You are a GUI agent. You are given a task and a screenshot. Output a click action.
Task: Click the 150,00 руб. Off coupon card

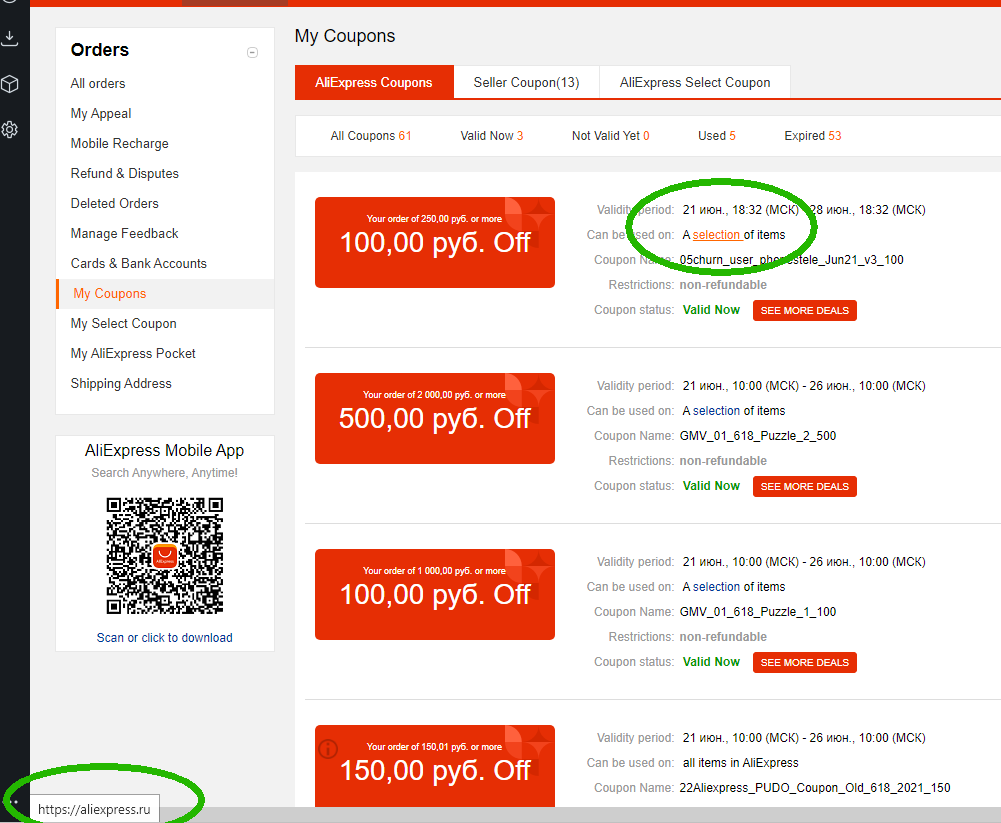click(x=435, y=766)
